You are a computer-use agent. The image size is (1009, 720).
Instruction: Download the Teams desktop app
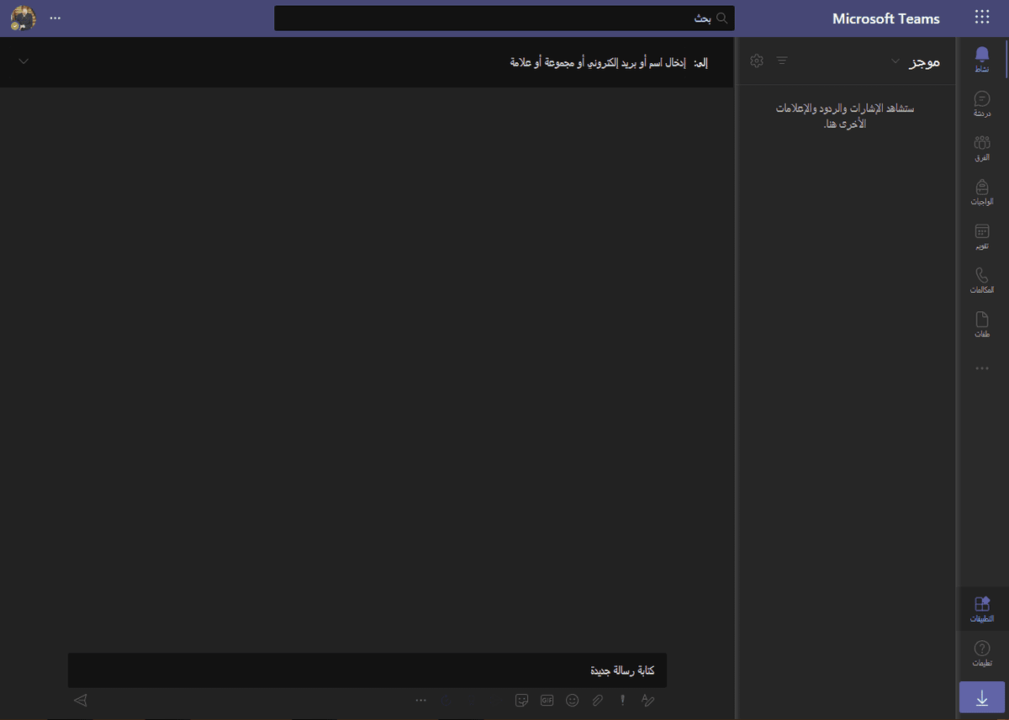pos(982,697)
